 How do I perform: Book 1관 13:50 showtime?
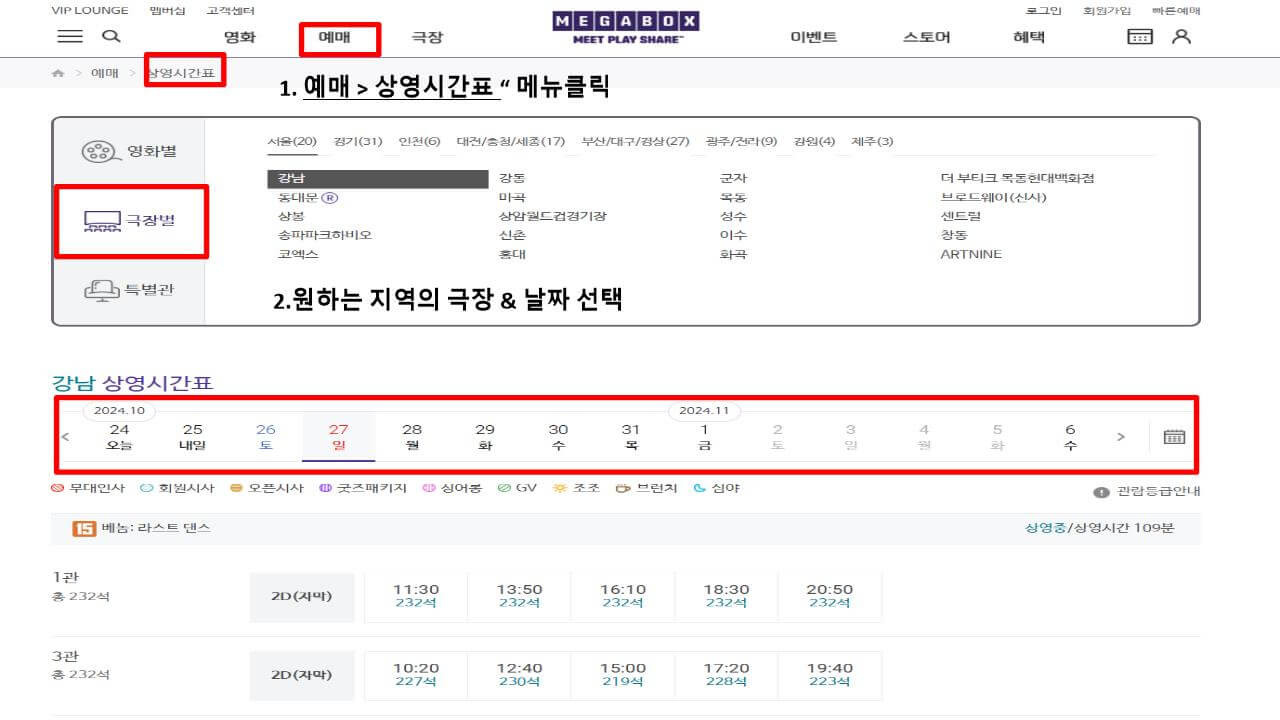pyautogui.click(x=519, y=596)
